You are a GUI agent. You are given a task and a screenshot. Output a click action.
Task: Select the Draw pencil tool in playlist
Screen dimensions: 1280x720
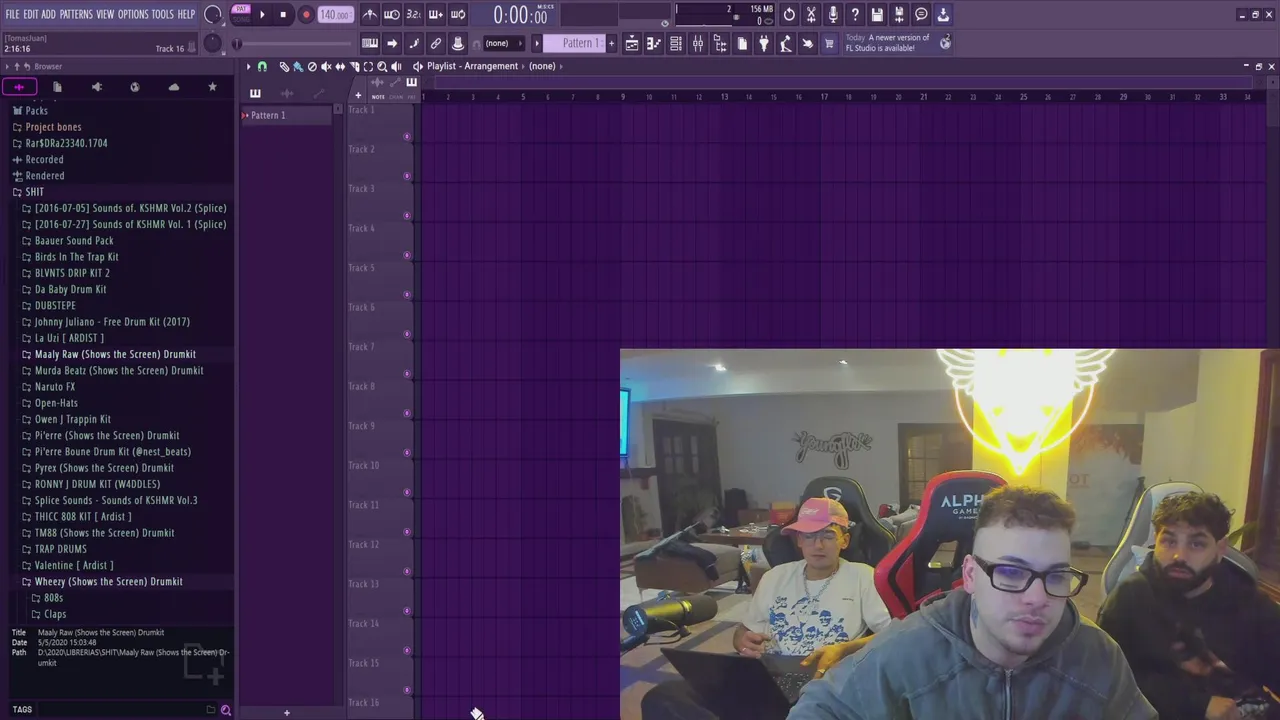click(x=284, y=66)
